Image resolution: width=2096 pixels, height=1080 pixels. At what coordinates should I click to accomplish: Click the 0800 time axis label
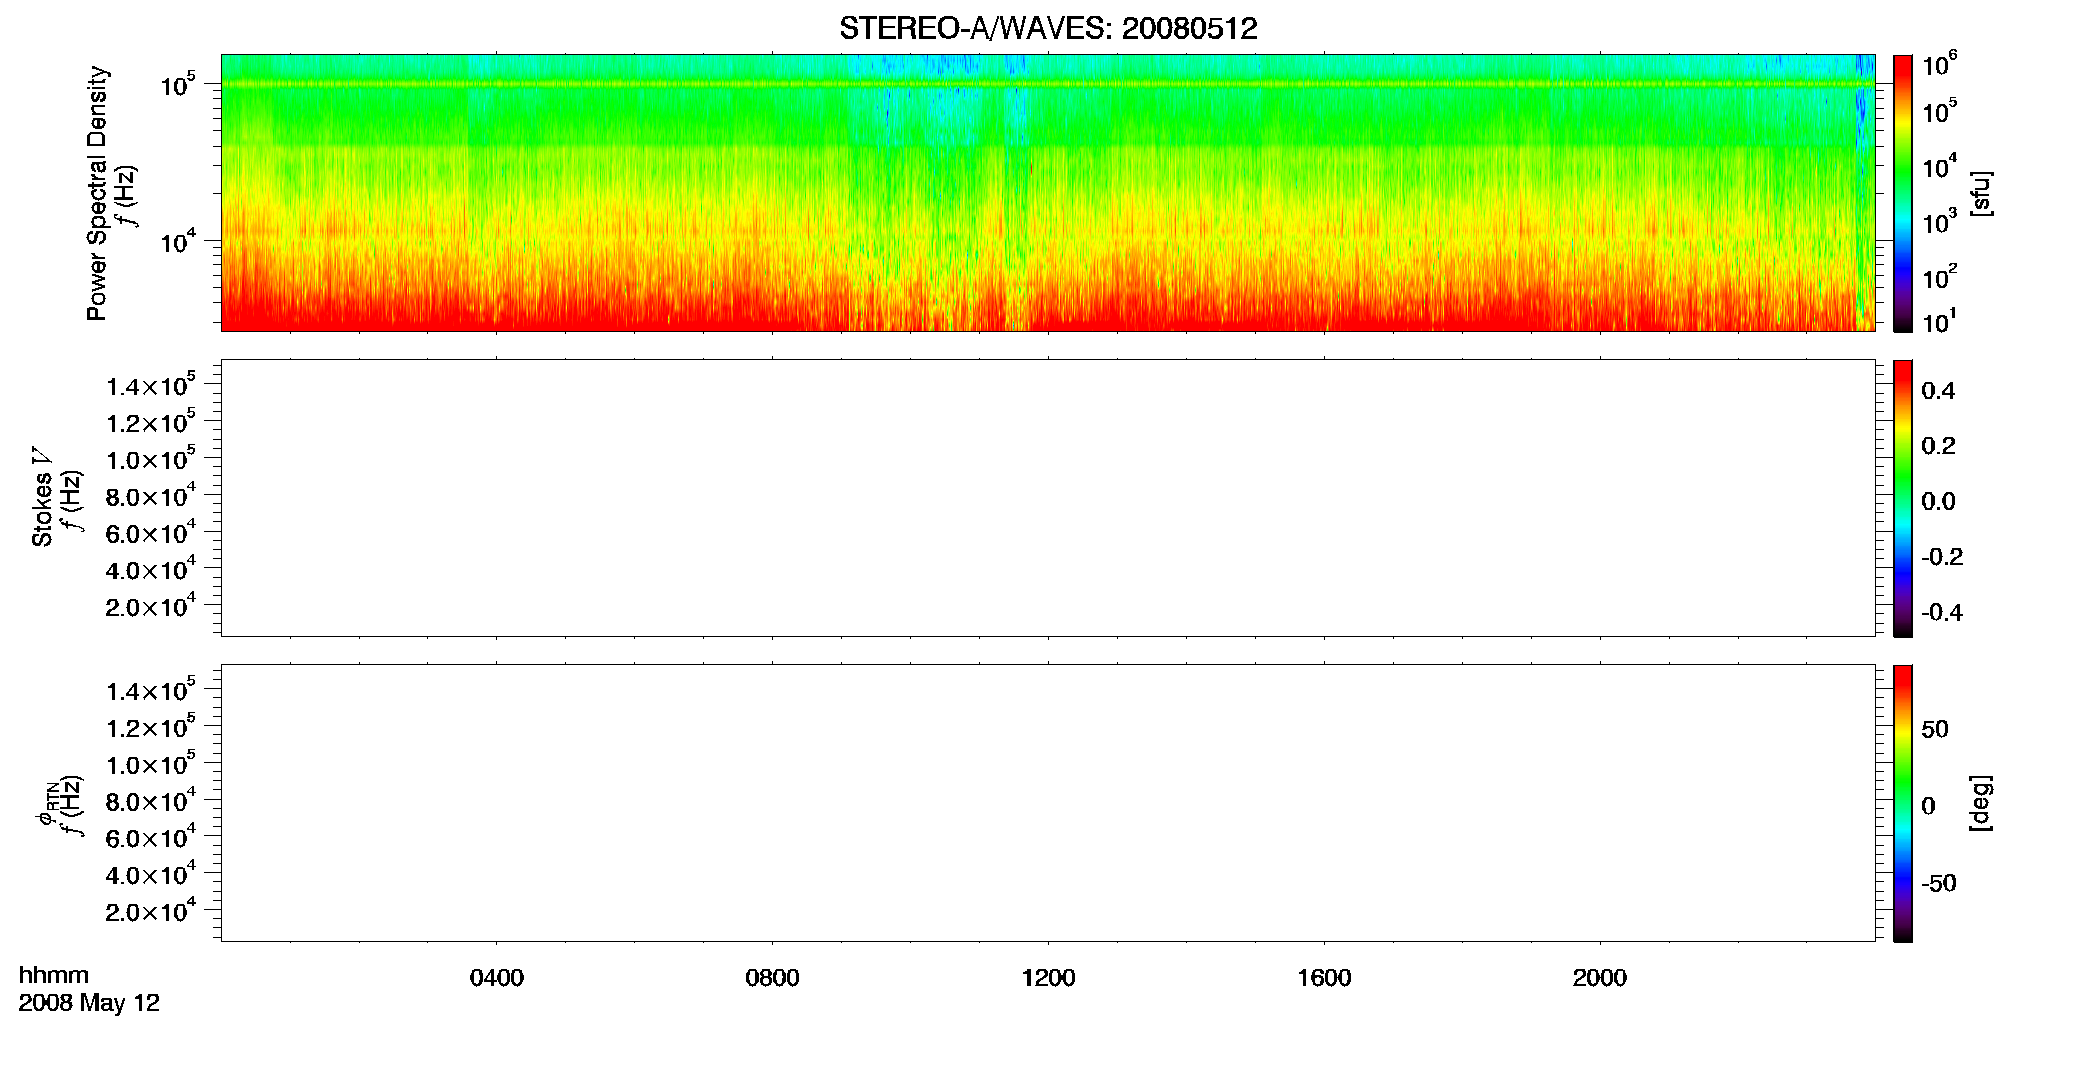(772, 978)
